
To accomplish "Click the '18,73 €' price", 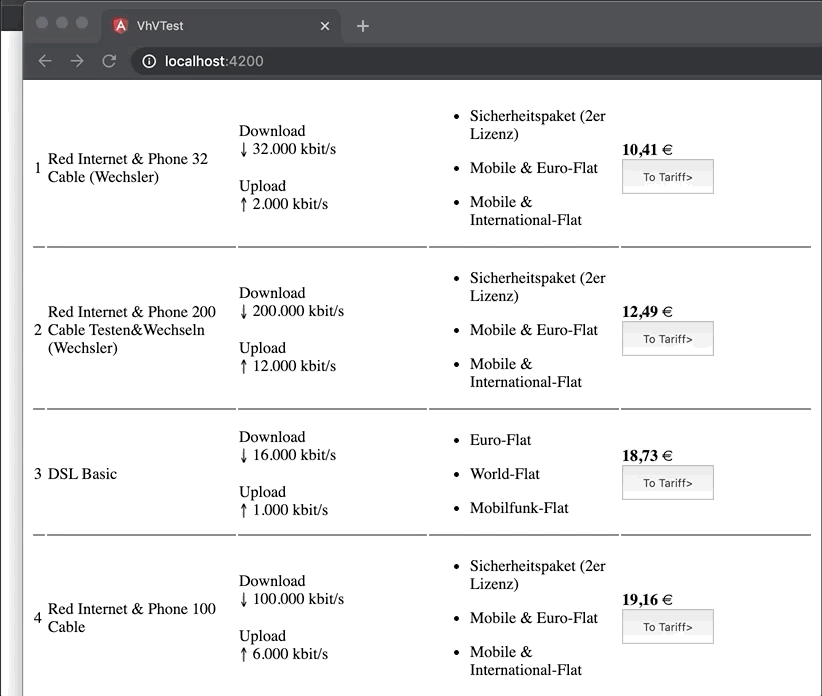I will [x=647, y=456].
